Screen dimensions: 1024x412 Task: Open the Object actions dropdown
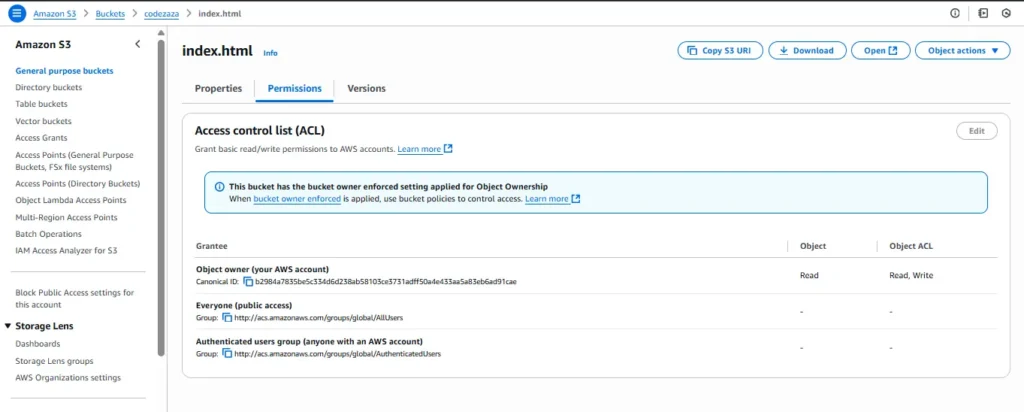[x=963, y=50]
